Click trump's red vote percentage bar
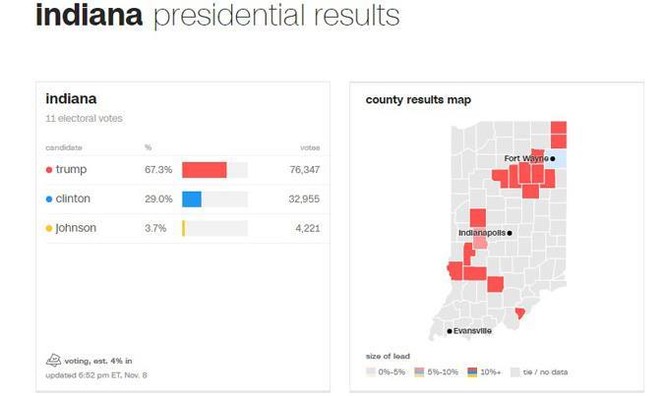 204,170
